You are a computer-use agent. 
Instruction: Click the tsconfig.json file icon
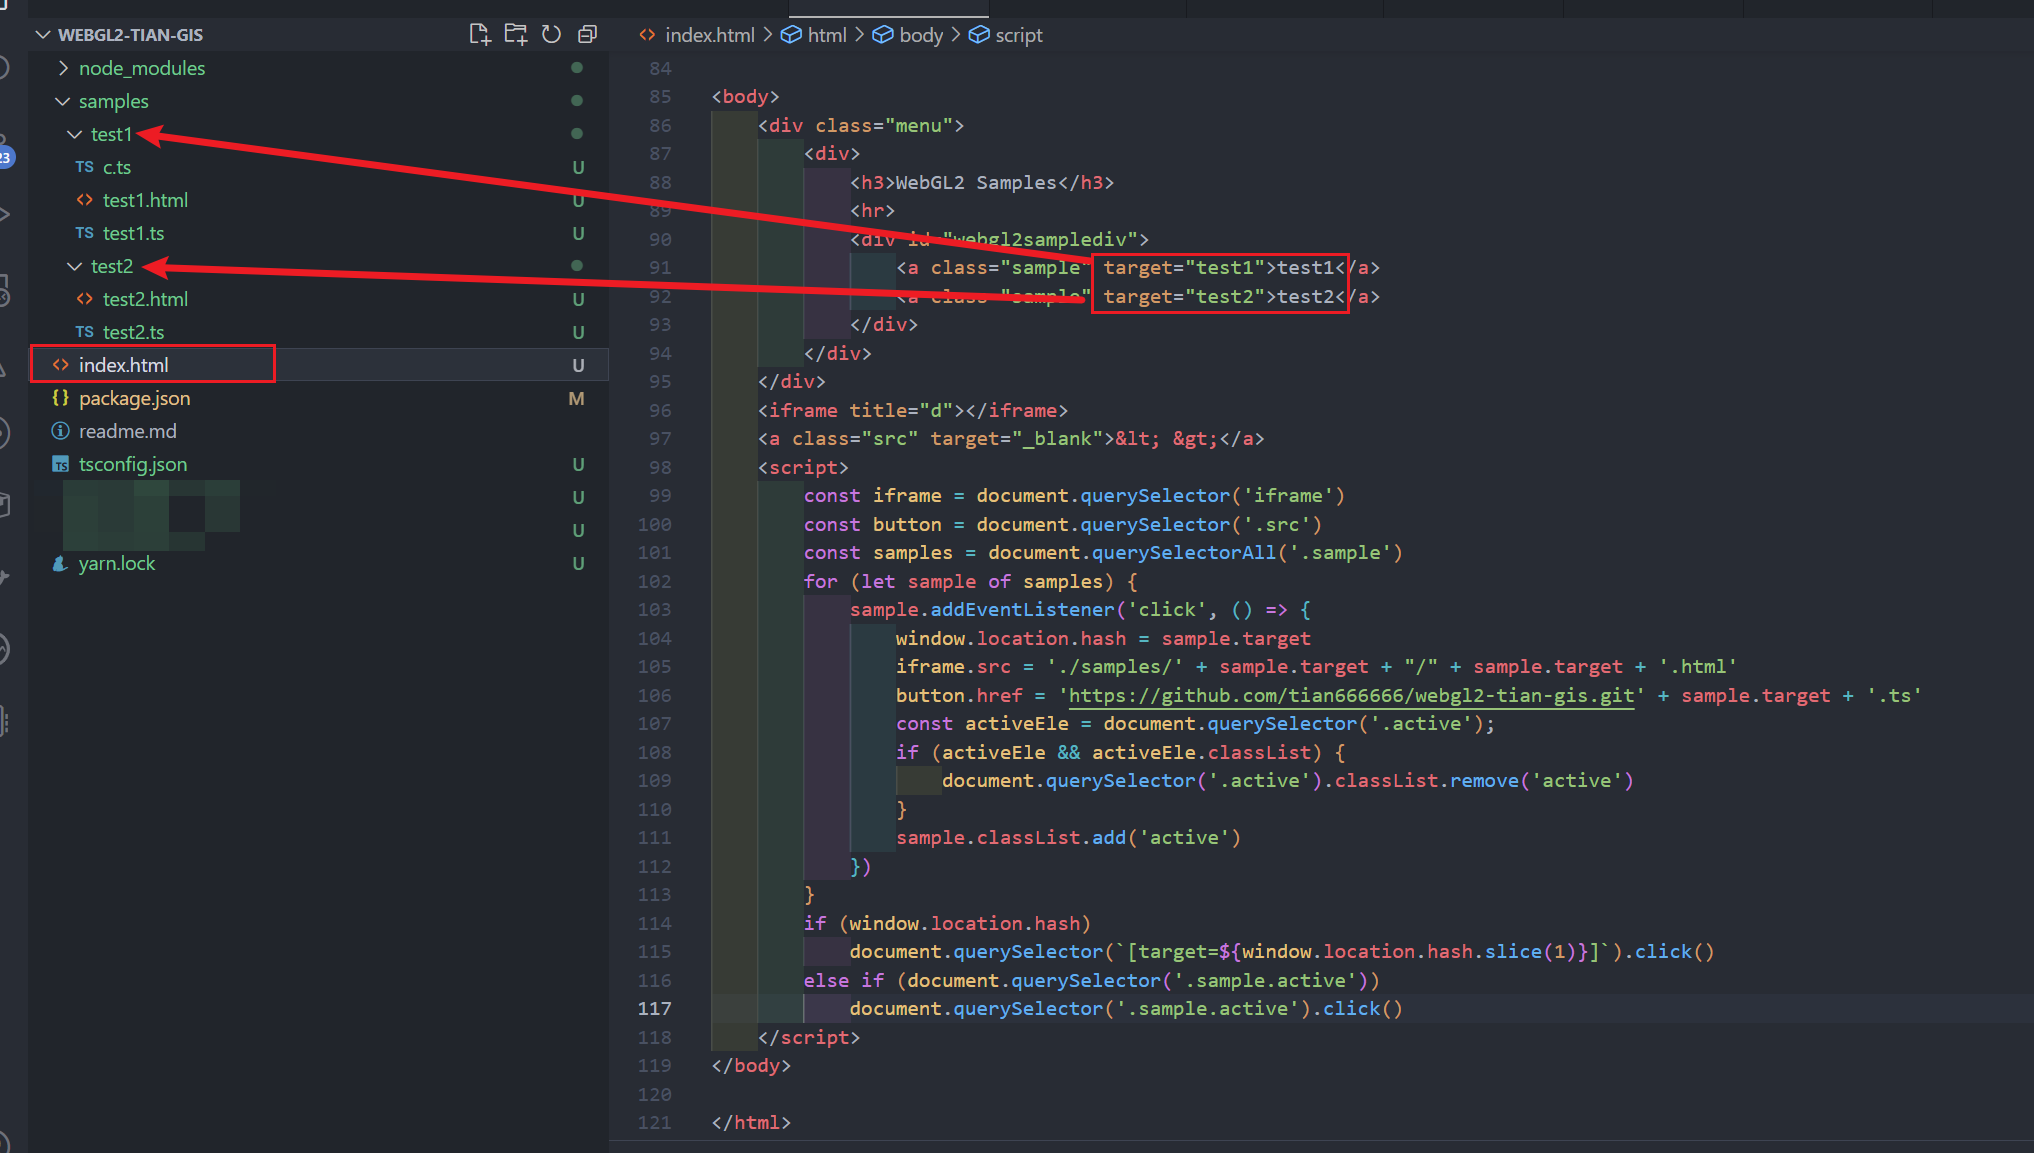tap(61, 464)
